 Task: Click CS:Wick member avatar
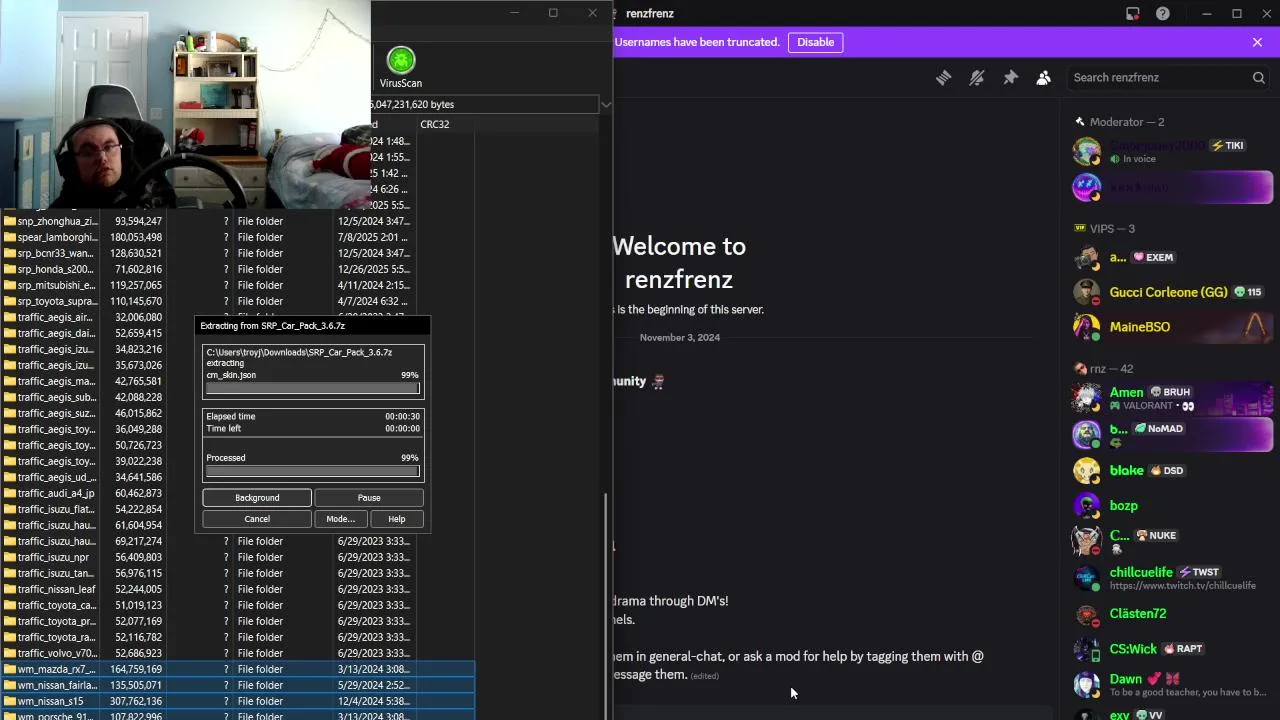point(1086,649)
